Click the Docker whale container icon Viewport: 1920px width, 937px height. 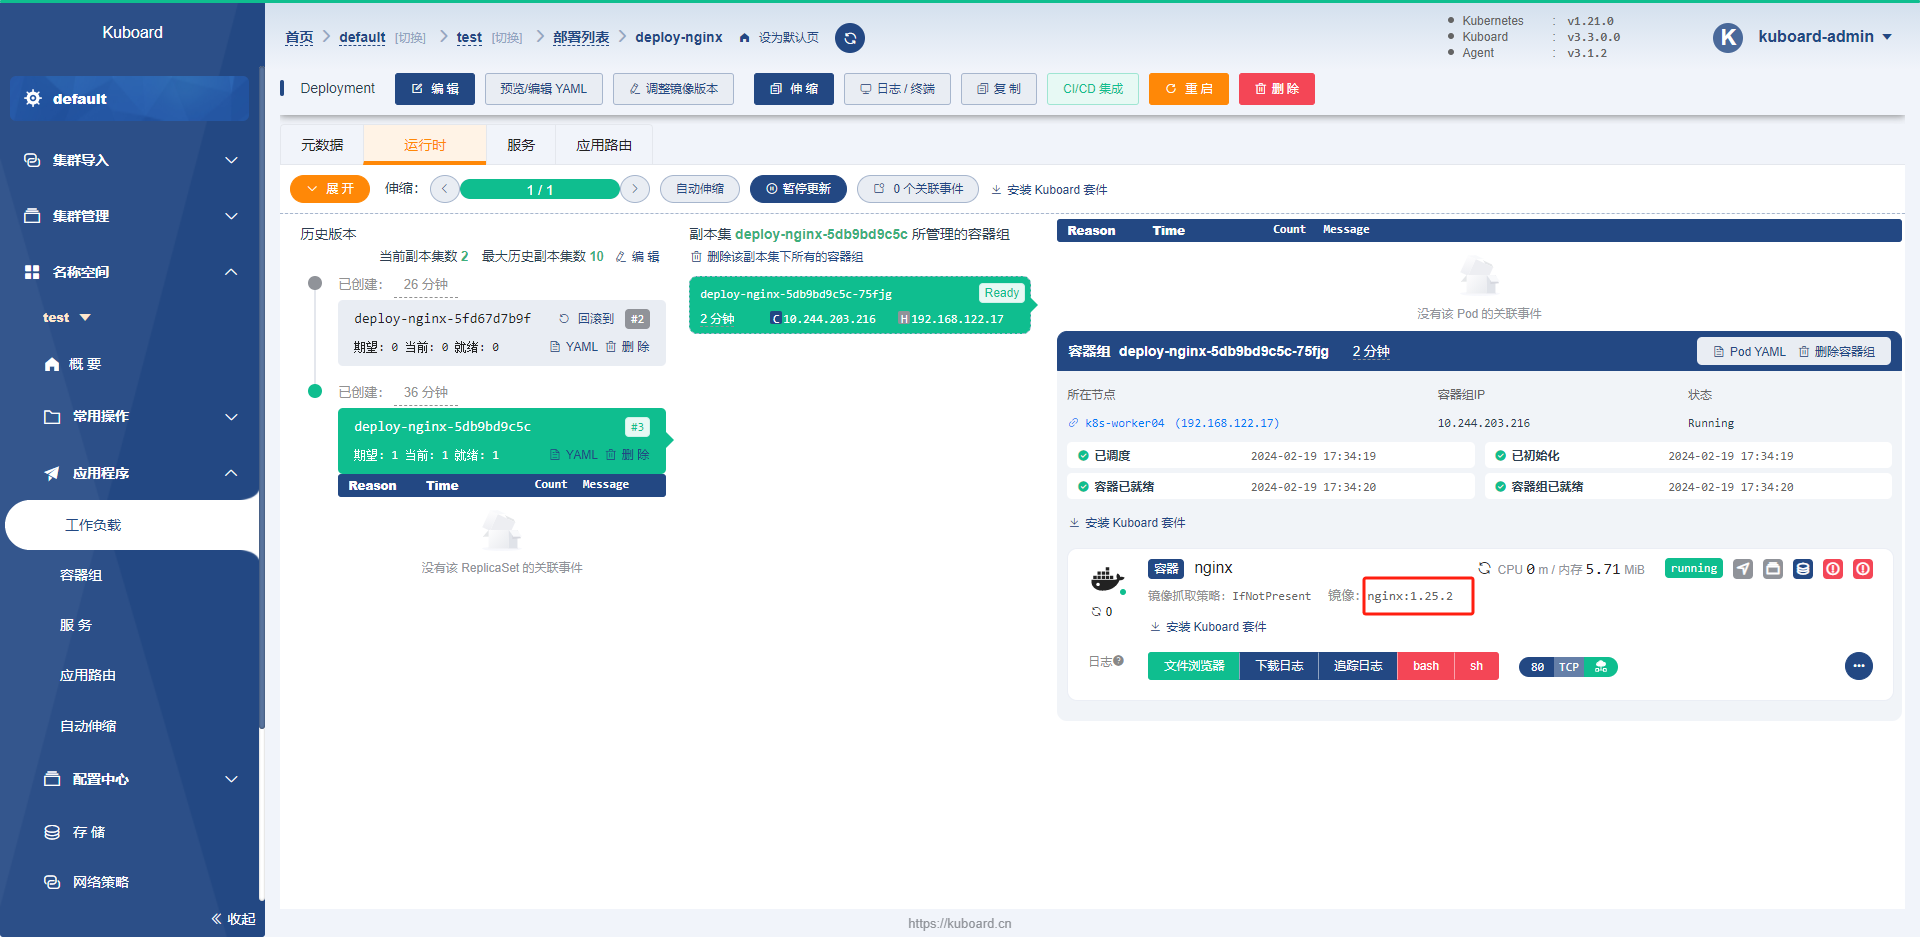[x=1107, y=579]
